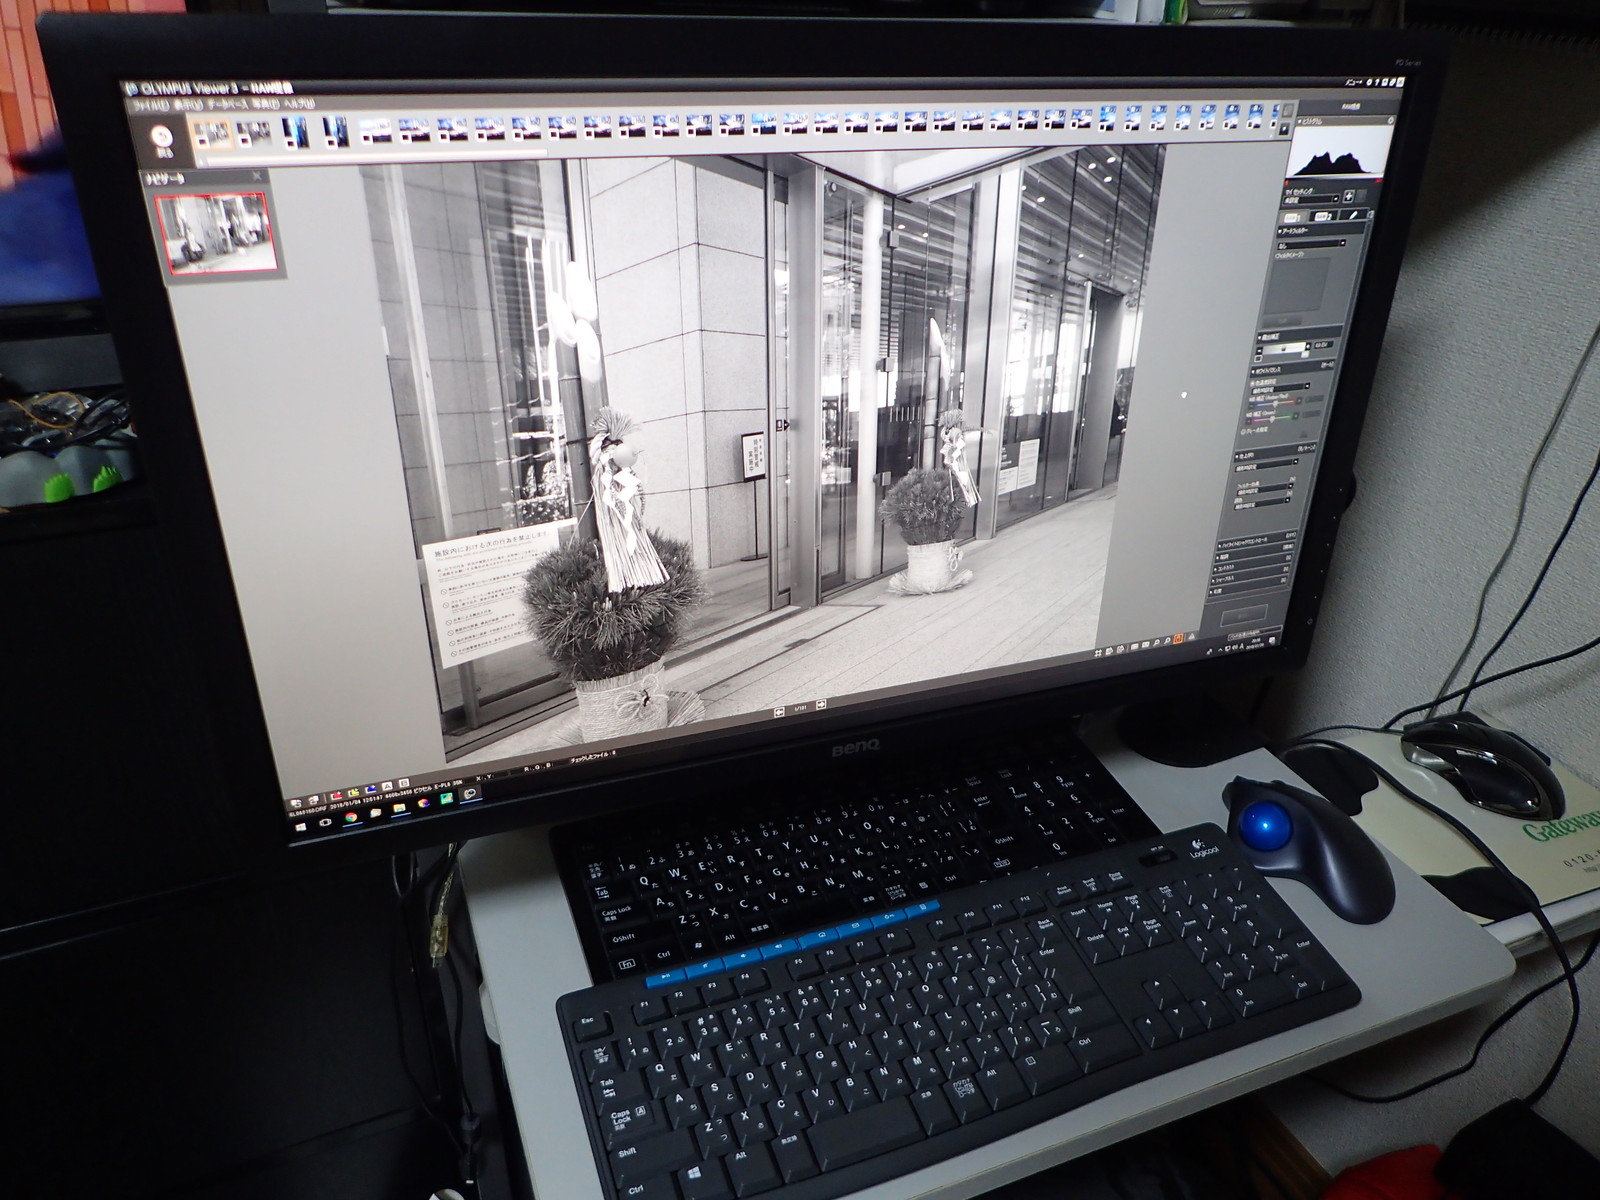Open the 表示 menu
The height and width of the screenshot is (1200, 1600).
tap(188, 103)
